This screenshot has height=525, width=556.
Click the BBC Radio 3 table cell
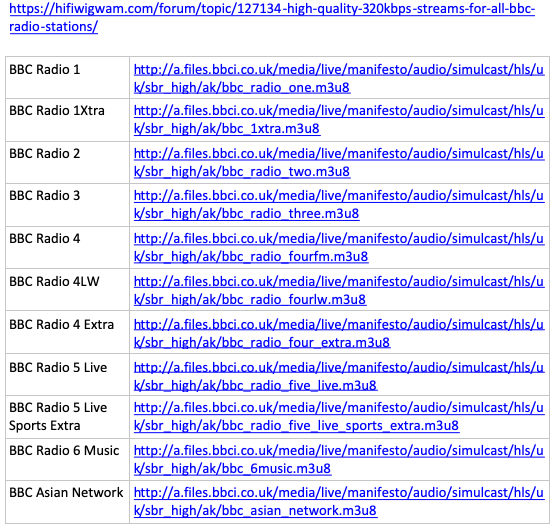coord(67,205)
